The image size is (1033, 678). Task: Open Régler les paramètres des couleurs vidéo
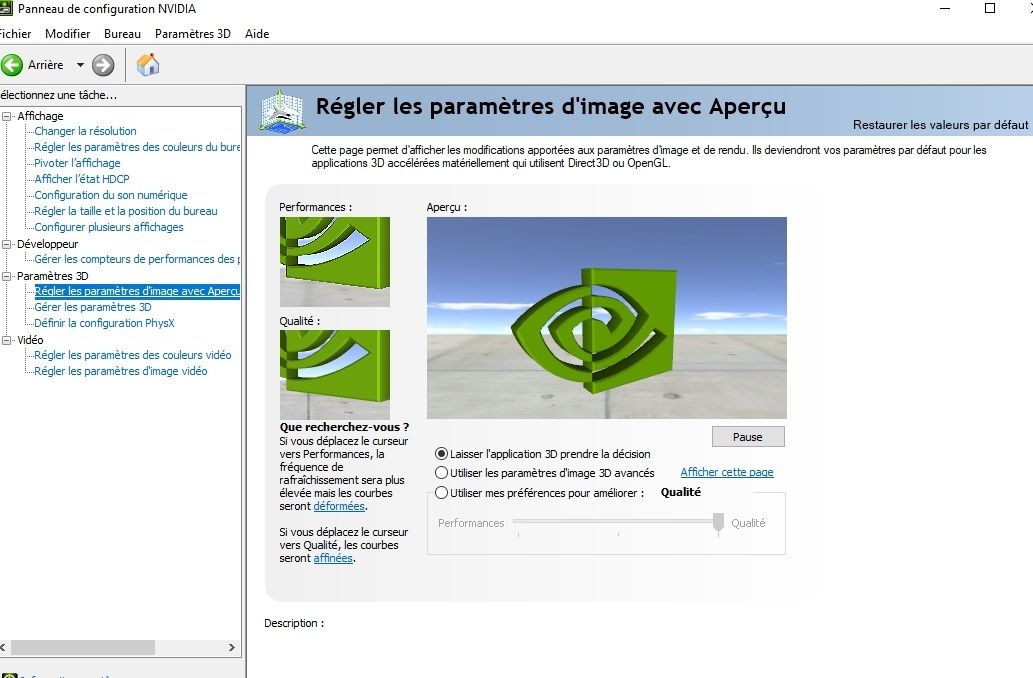(x=132, y=355)
